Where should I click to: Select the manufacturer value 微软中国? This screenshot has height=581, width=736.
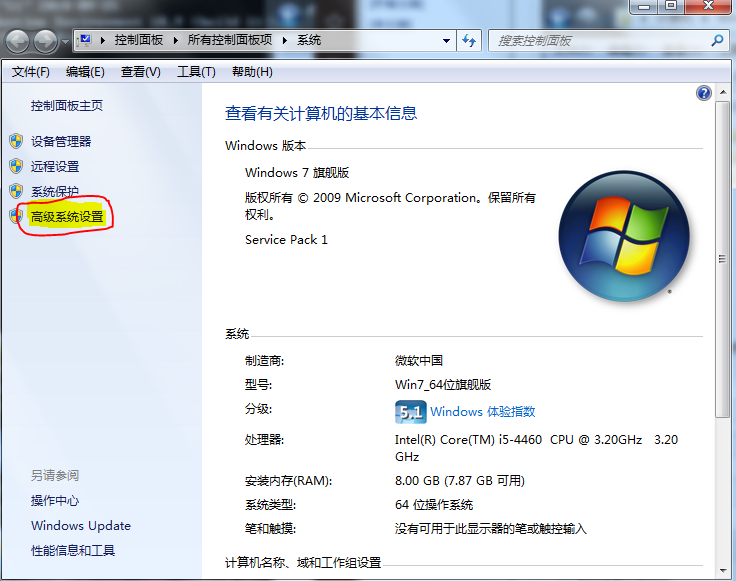pos(419,360)
